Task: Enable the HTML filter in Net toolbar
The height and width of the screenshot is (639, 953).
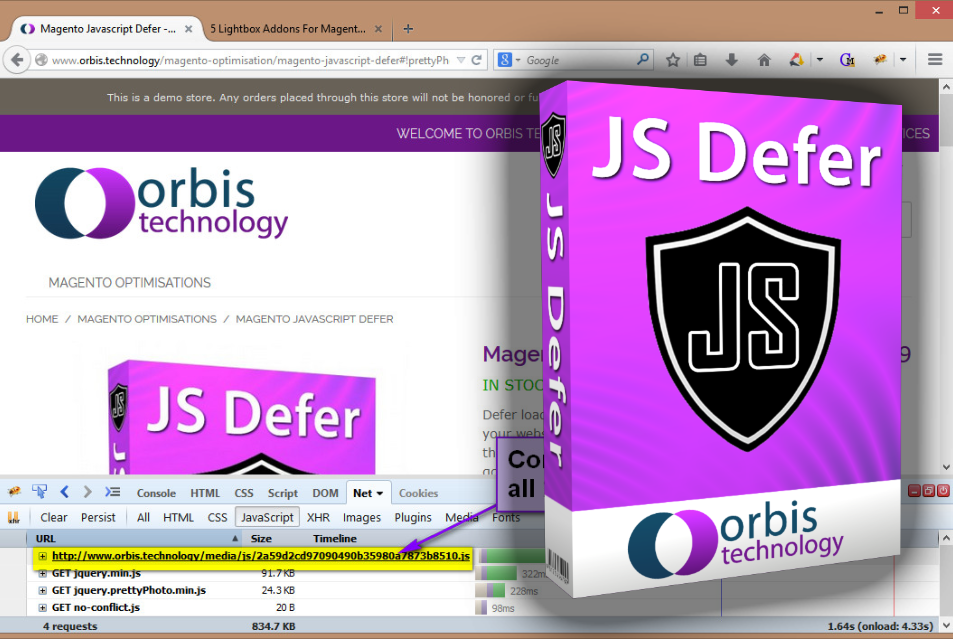Action: click(178, 517)
